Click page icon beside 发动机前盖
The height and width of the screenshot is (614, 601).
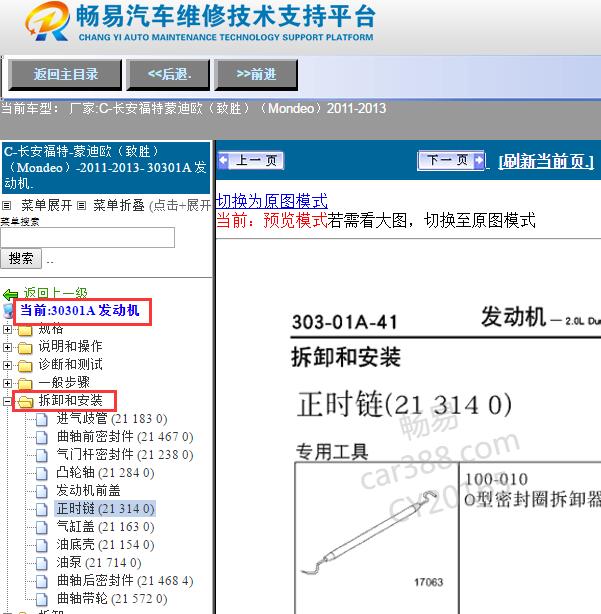(x=42, y=491)
